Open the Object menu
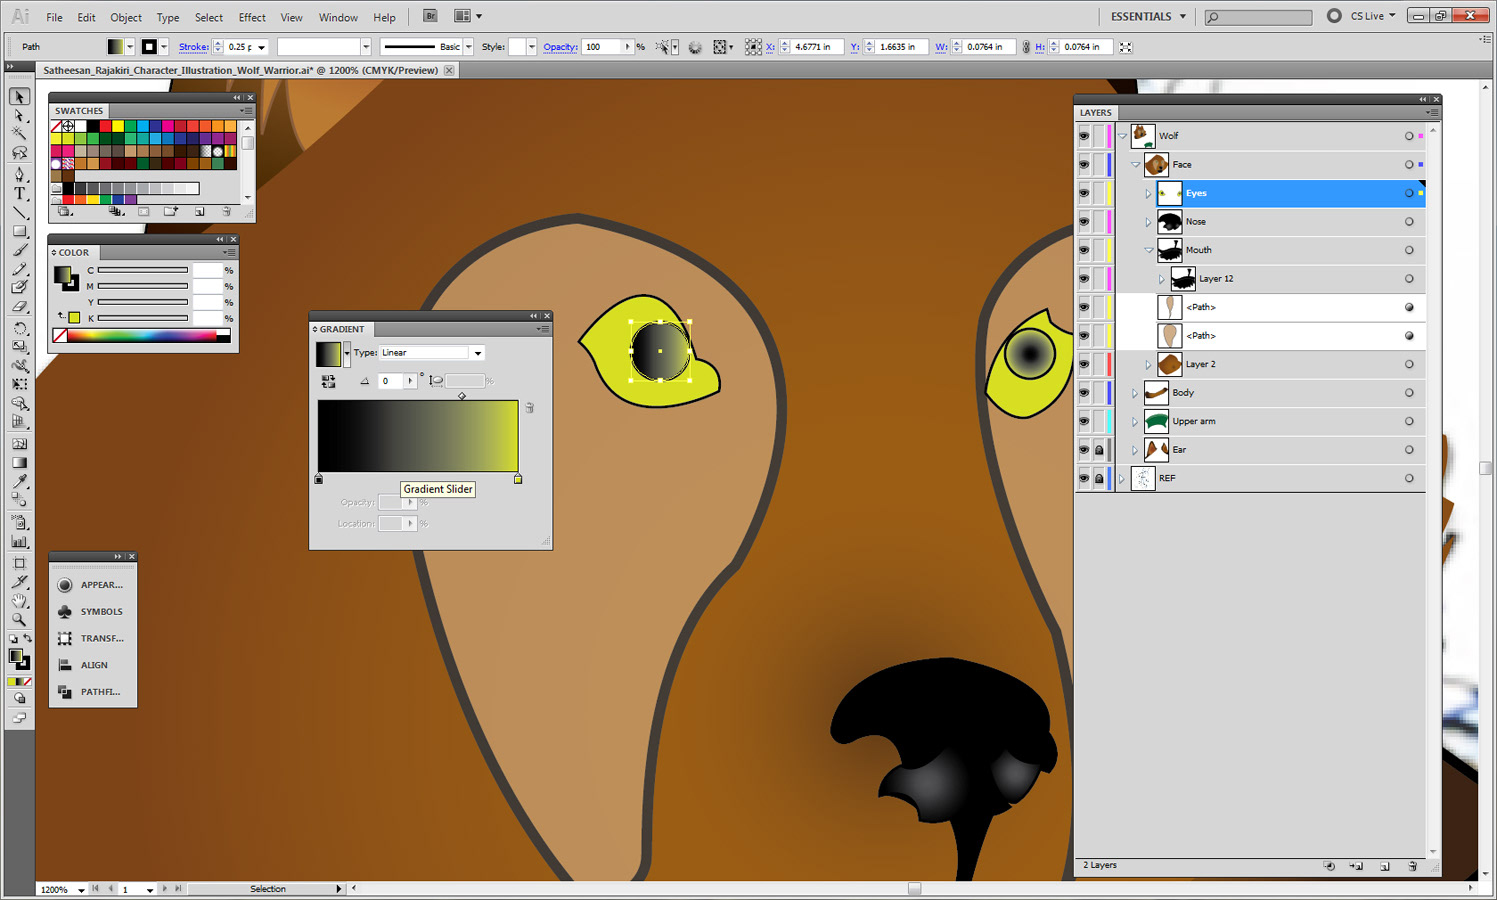Screen dimensions: 1497x900 click(126, 17)
